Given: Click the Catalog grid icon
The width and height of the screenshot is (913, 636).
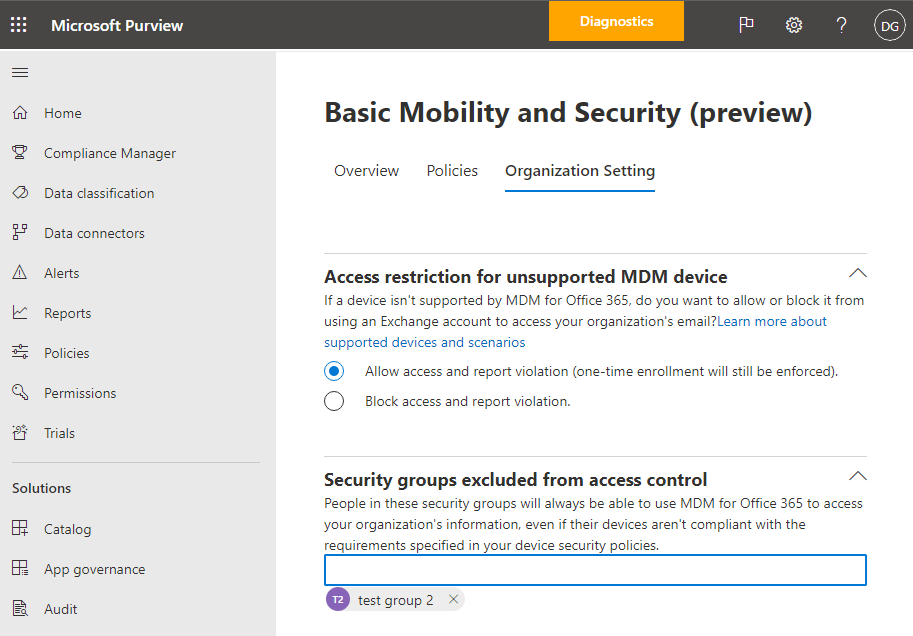Looking at the screenshot, I should tap(20, 528).
